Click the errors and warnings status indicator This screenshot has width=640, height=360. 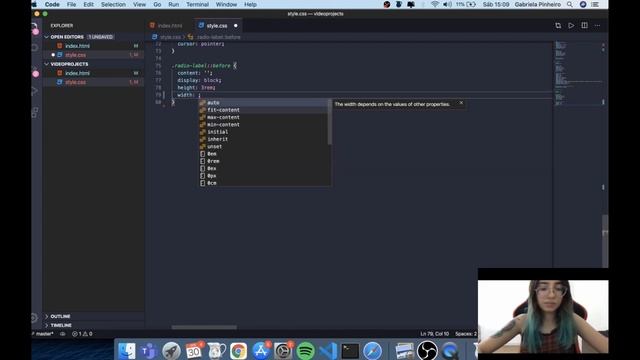(82, 334)
